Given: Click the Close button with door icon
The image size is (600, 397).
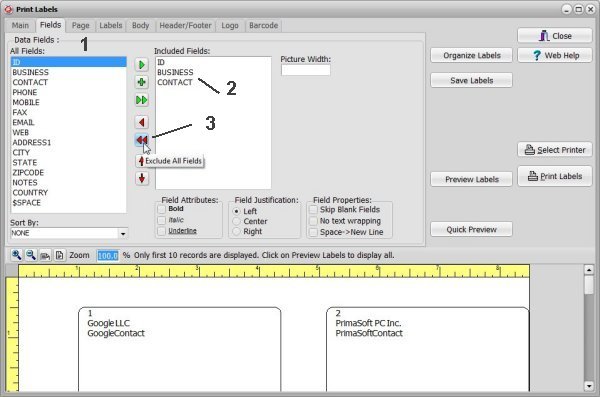Looking at the screenshot, I should click(x=555, y=36).
